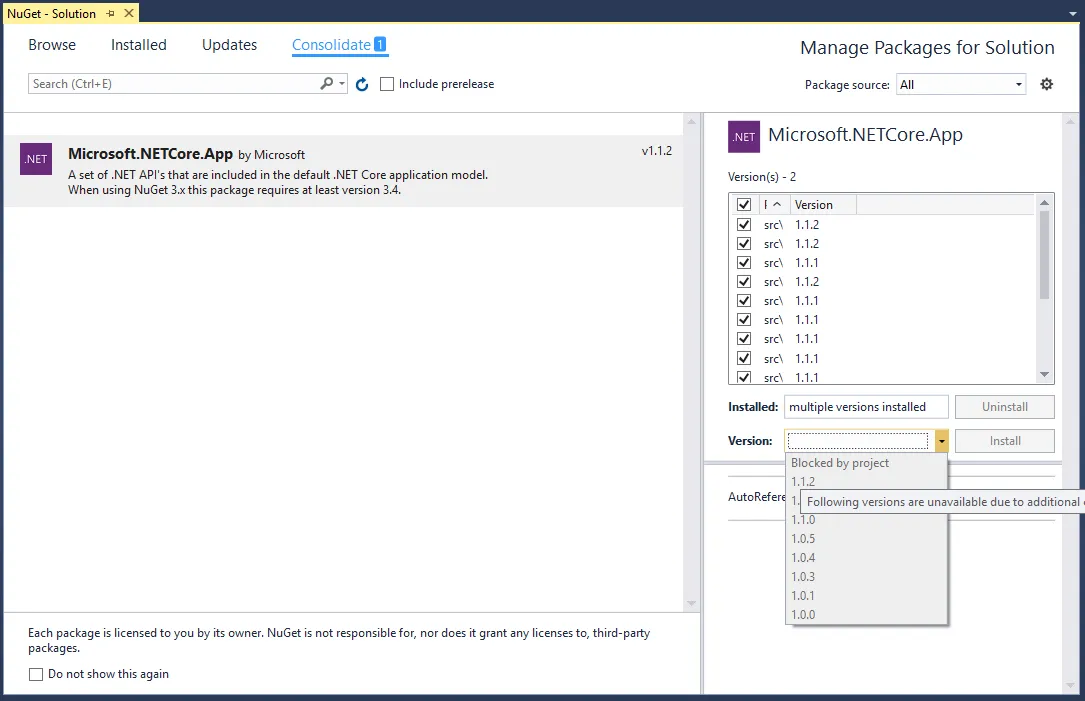
Task: Uncheck the second src\ 1.1.2 project row
Action: click(744, 244)
